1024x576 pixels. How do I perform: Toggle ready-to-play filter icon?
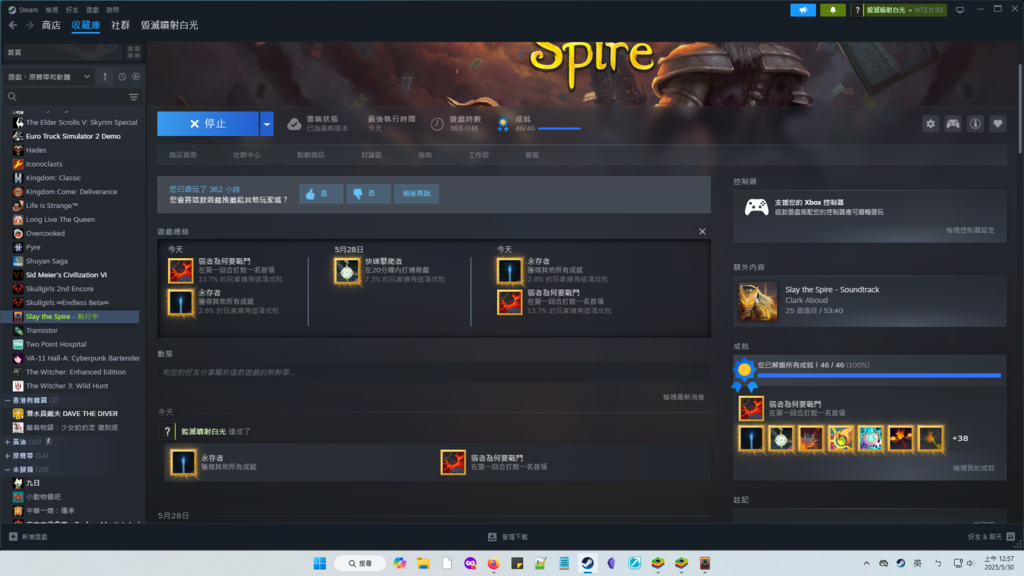coord(136,76)
